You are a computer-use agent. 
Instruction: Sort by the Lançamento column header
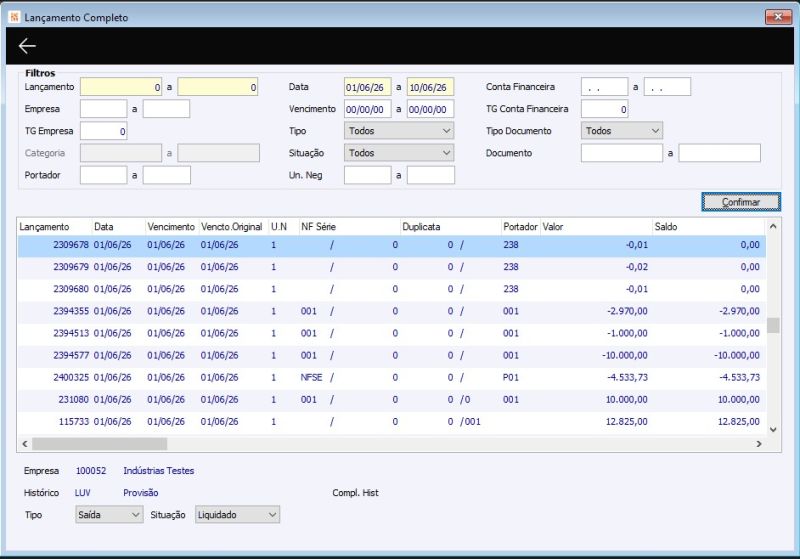coord(55,226)
